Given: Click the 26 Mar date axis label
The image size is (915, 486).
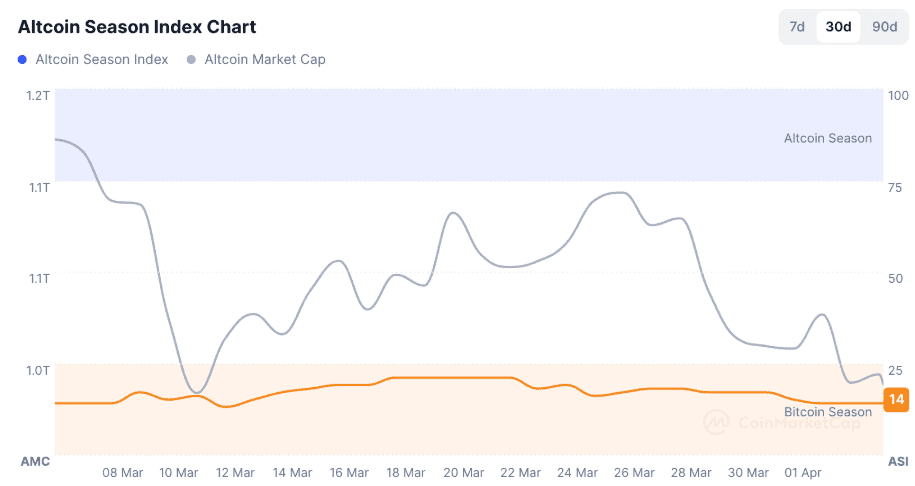Looking at the screenshot, I should pyautogui.click(x=634, y=472).
